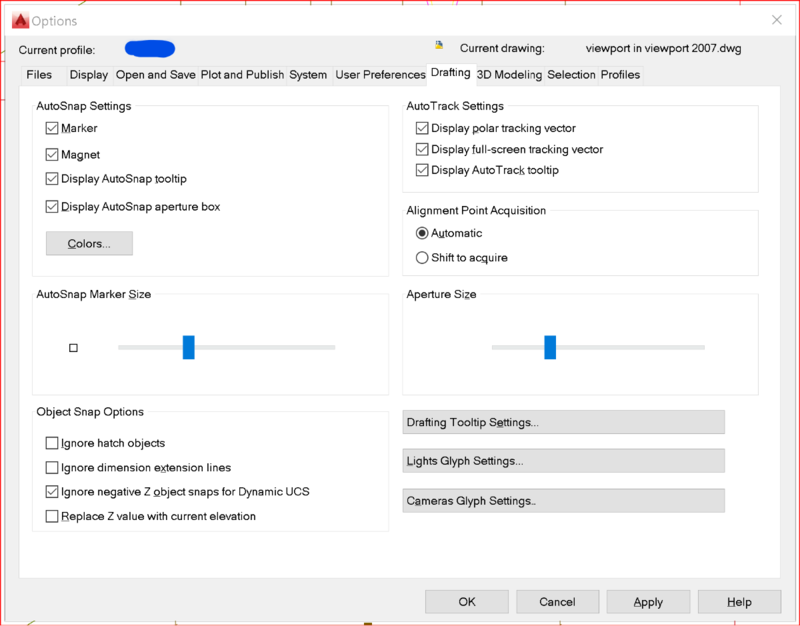Uncheck Display AutoSnap aperture box
800x626 pixels.
(52, 207)
